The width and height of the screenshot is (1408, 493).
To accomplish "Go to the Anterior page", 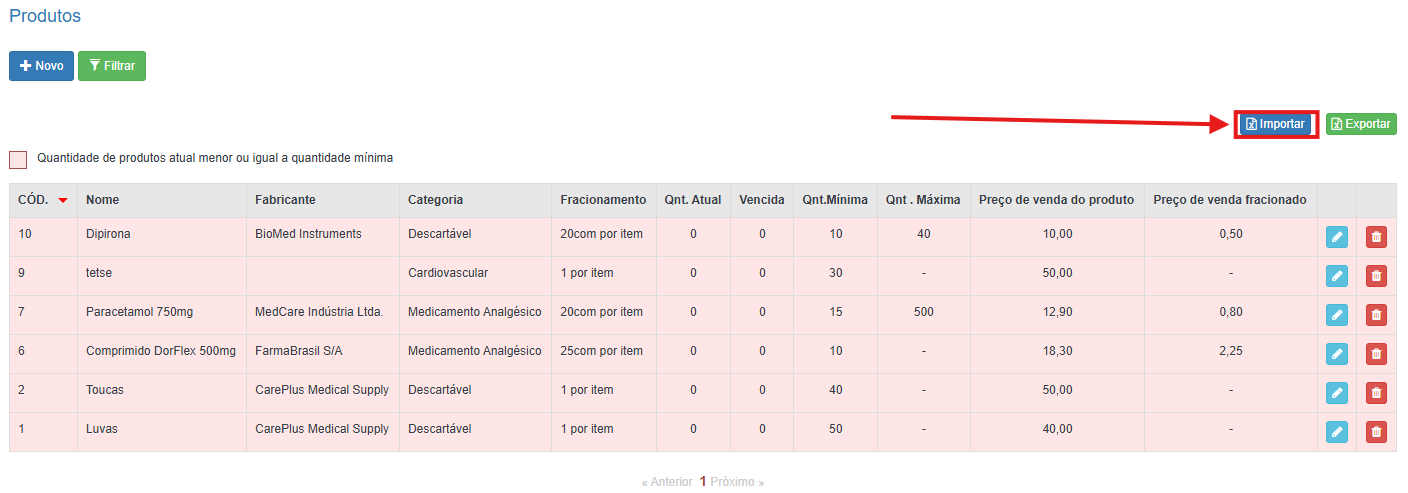I will (x=667, y=482).
